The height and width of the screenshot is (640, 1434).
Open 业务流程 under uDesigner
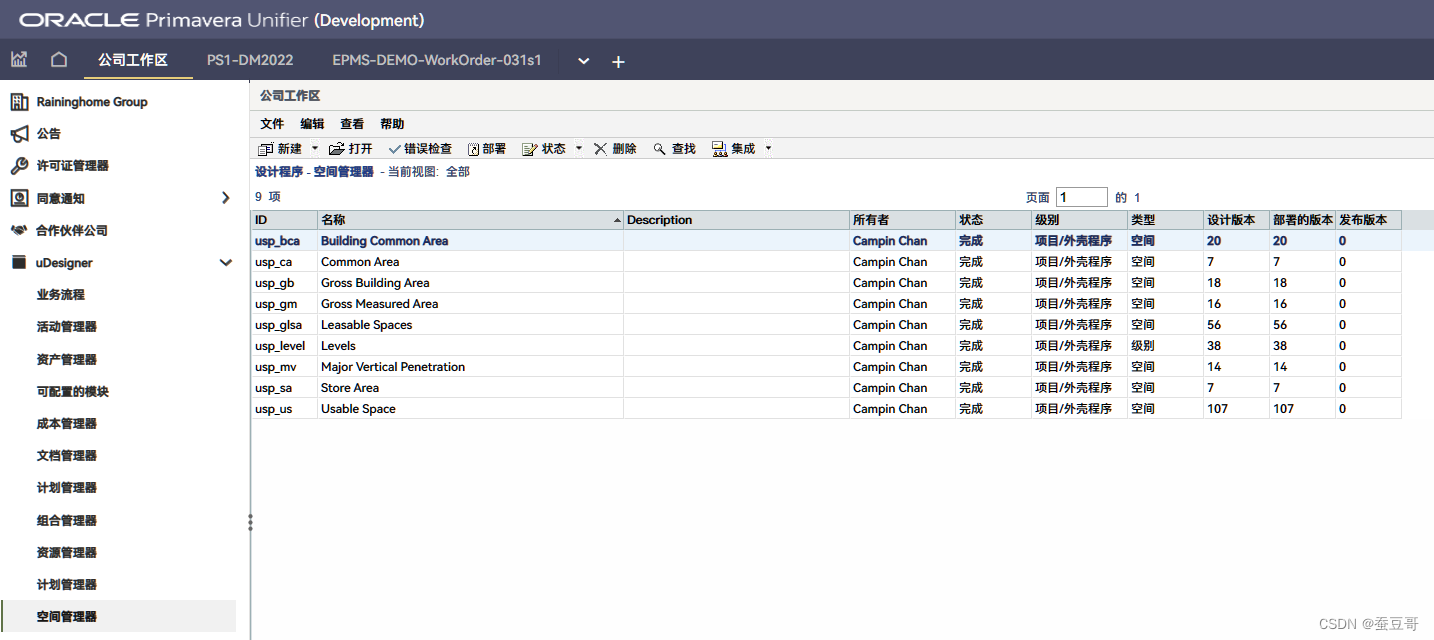point(61,295)
